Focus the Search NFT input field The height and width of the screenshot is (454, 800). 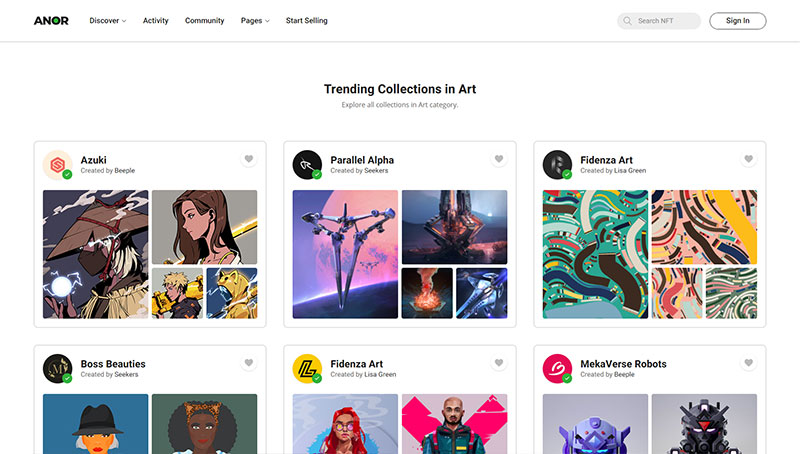[x=659, y=21]
